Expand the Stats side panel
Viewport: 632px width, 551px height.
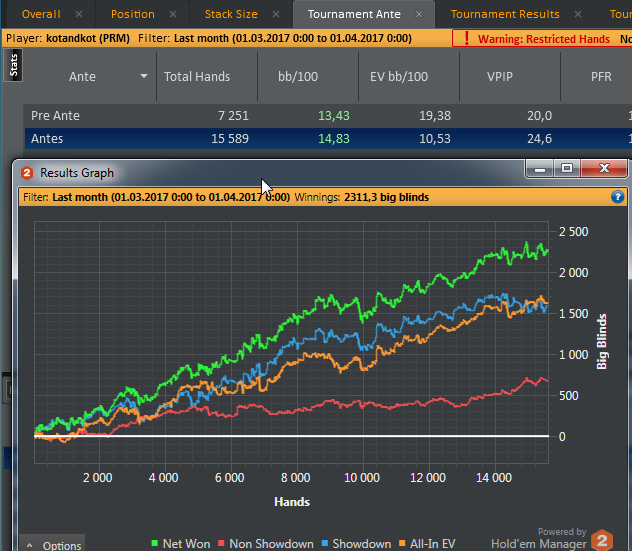(11, 68)
